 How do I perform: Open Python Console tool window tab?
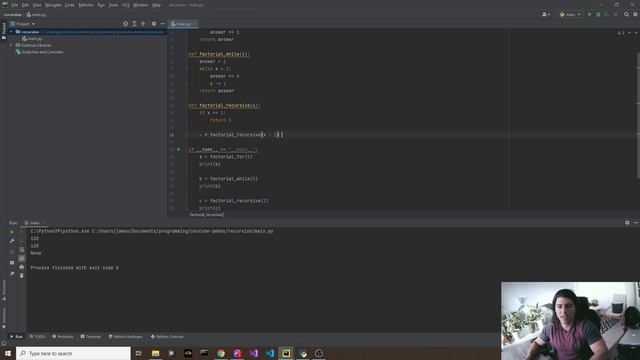pos(167,337)
